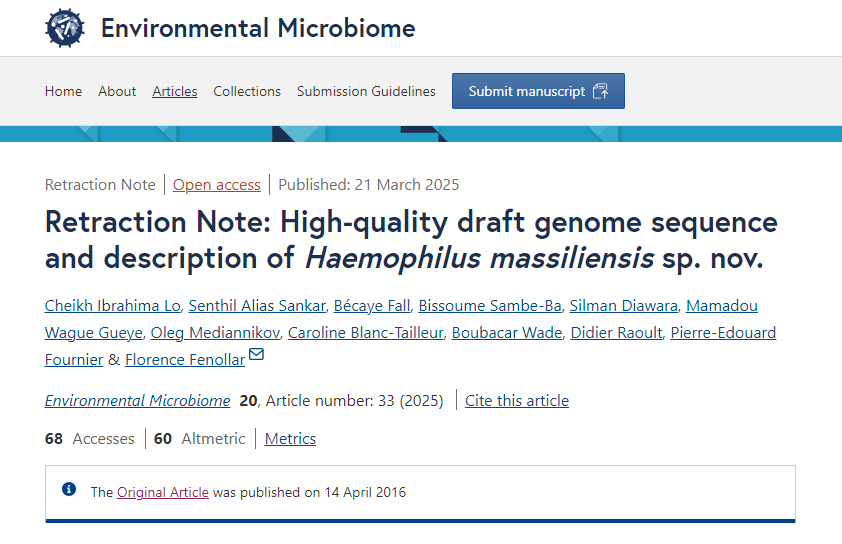This screenshot has height=544, width=842.
Task: Click the Environmental Microbiome header title
Action: tap(258, 28)
